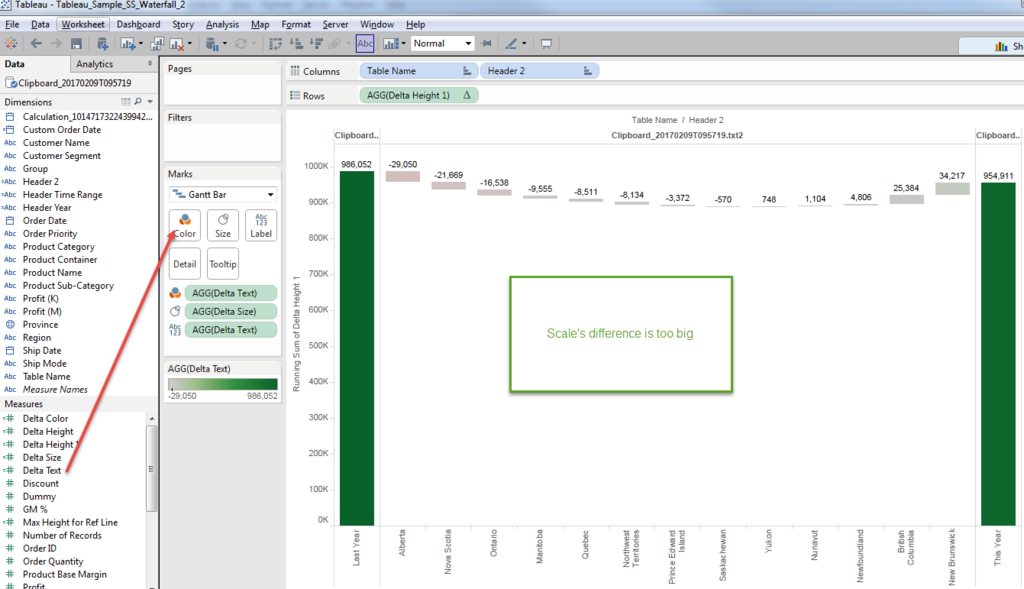The width and height of the screenshot is (1024, 589).
Task: Open the pause auto updates dropdown arrow
Action: click(x=225, y=44)
